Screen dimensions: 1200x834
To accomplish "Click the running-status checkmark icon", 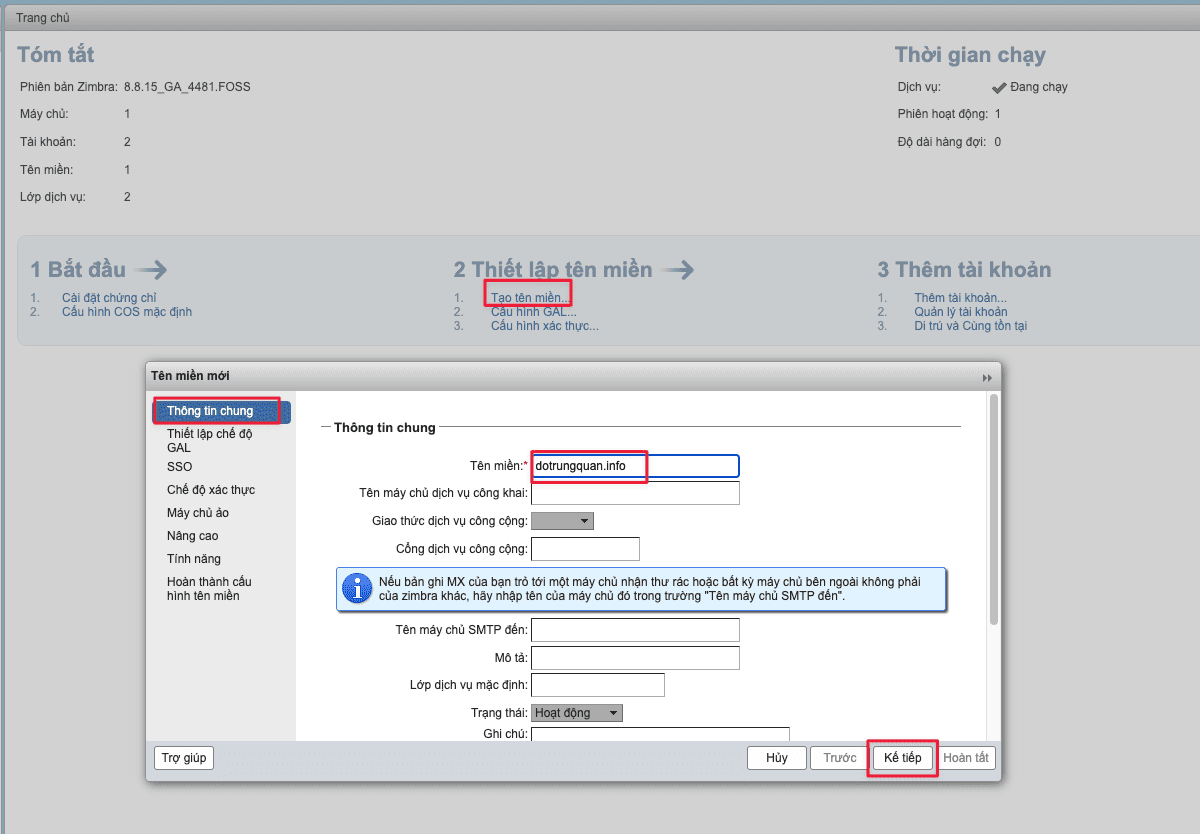I will 998,87.
